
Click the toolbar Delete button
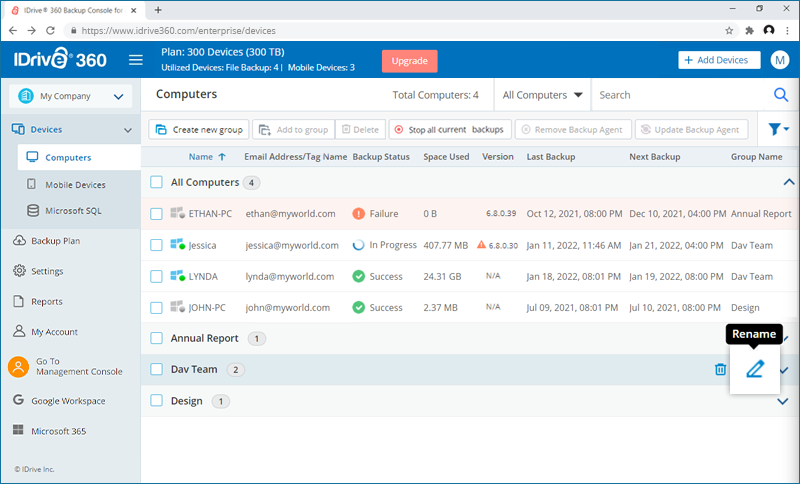click(x=360, y=130)
